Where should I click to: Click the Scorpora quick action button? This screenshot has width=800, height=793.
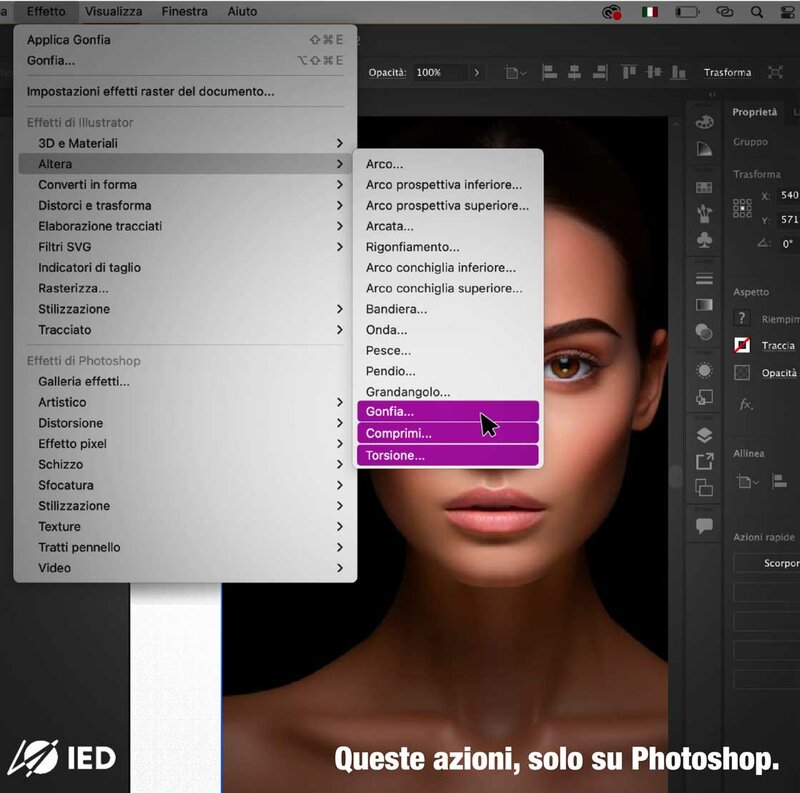click(x=766, y=563)
